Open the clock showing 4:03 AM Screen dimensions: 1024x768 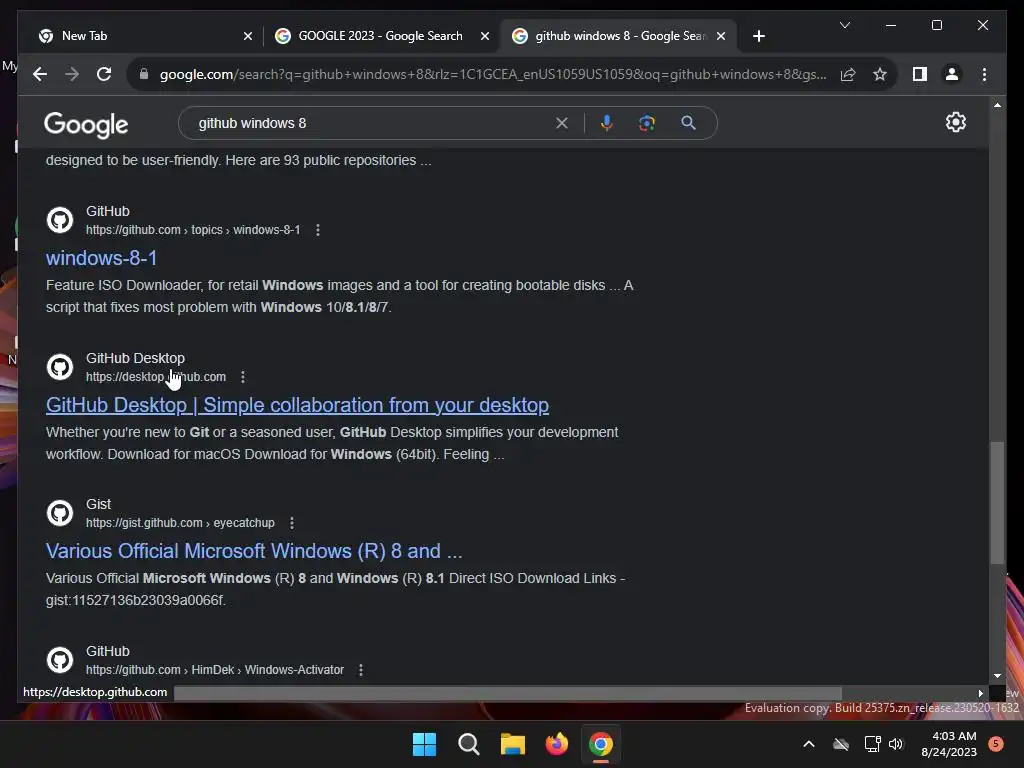pyautogui.click(x=949, y=744)
